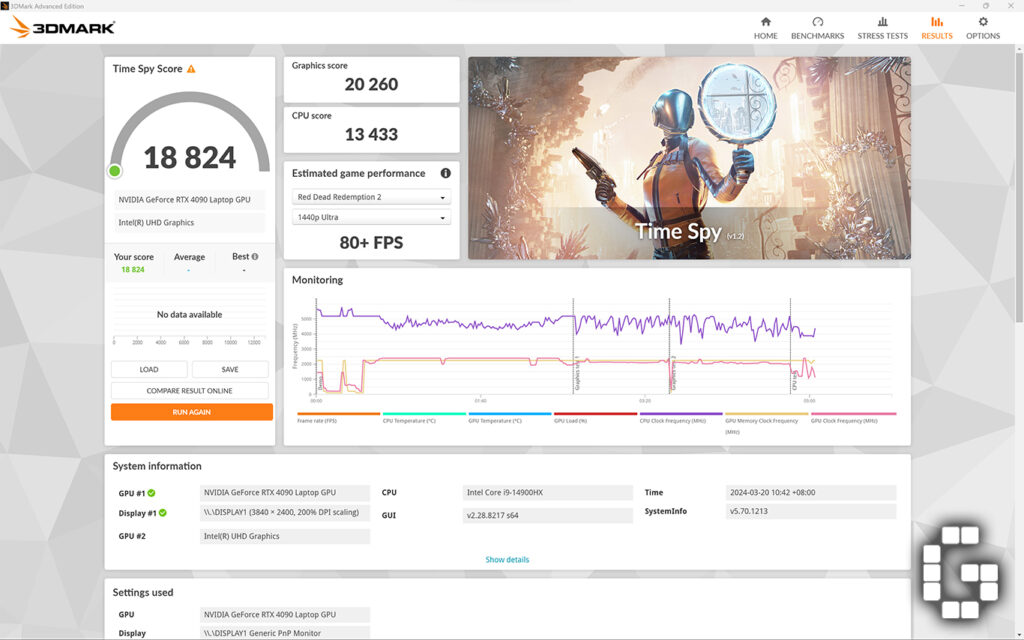Open the OPTIONS section
This screenshot has width=1024, height=640.
tap(983, 28)
